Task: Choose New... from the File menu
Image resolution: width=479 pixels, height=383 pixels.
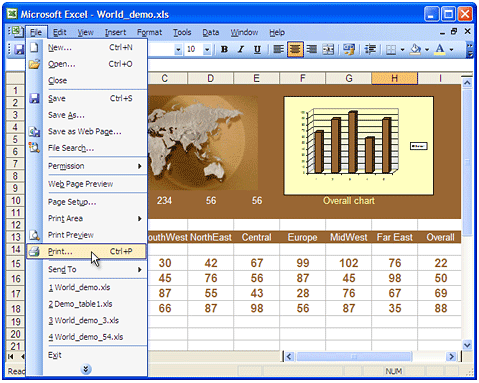Action: pyautogui.click(x=87, y=47)
